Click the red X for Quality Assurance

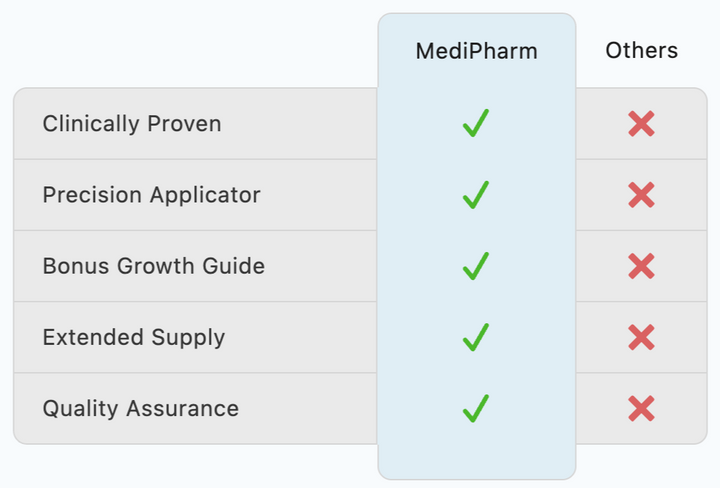(x=641, y=408)
